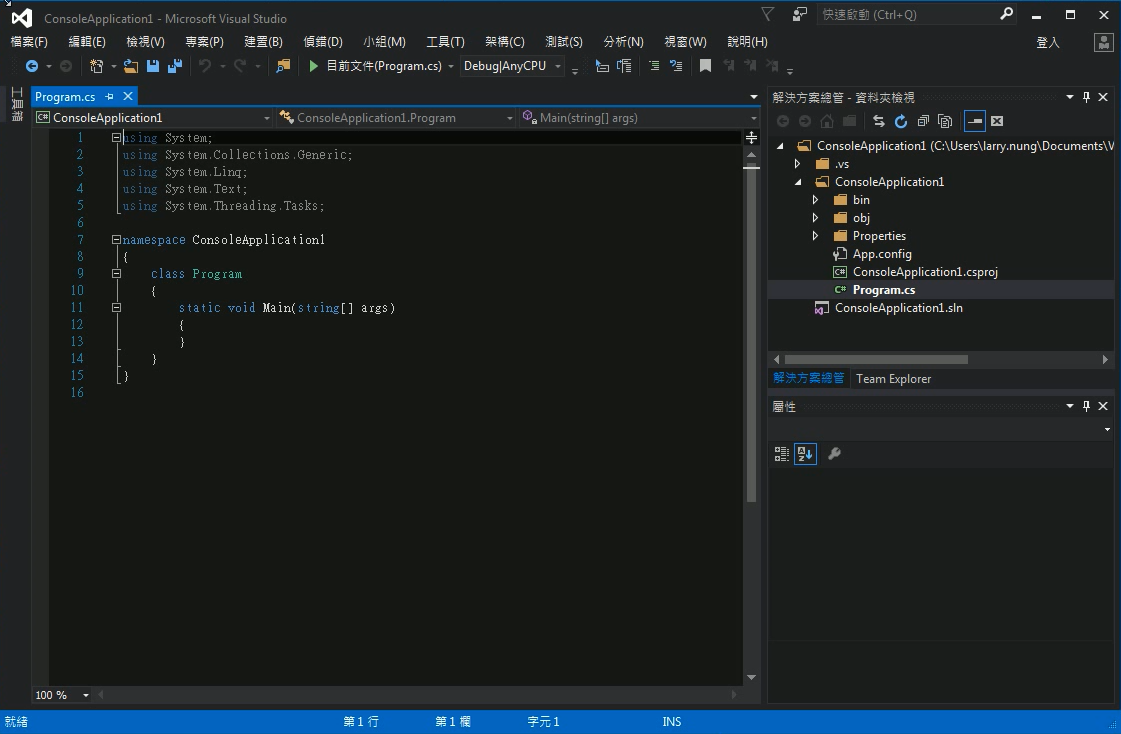The width and height of the screenshot is (1121, 734).
Task: Open Property Pages with the wrench icon
Action: click(834, 454)
